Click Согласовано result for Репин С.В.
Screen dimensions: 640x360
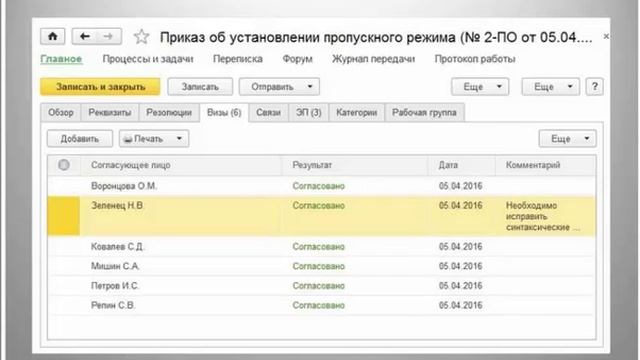click(318, 305)
